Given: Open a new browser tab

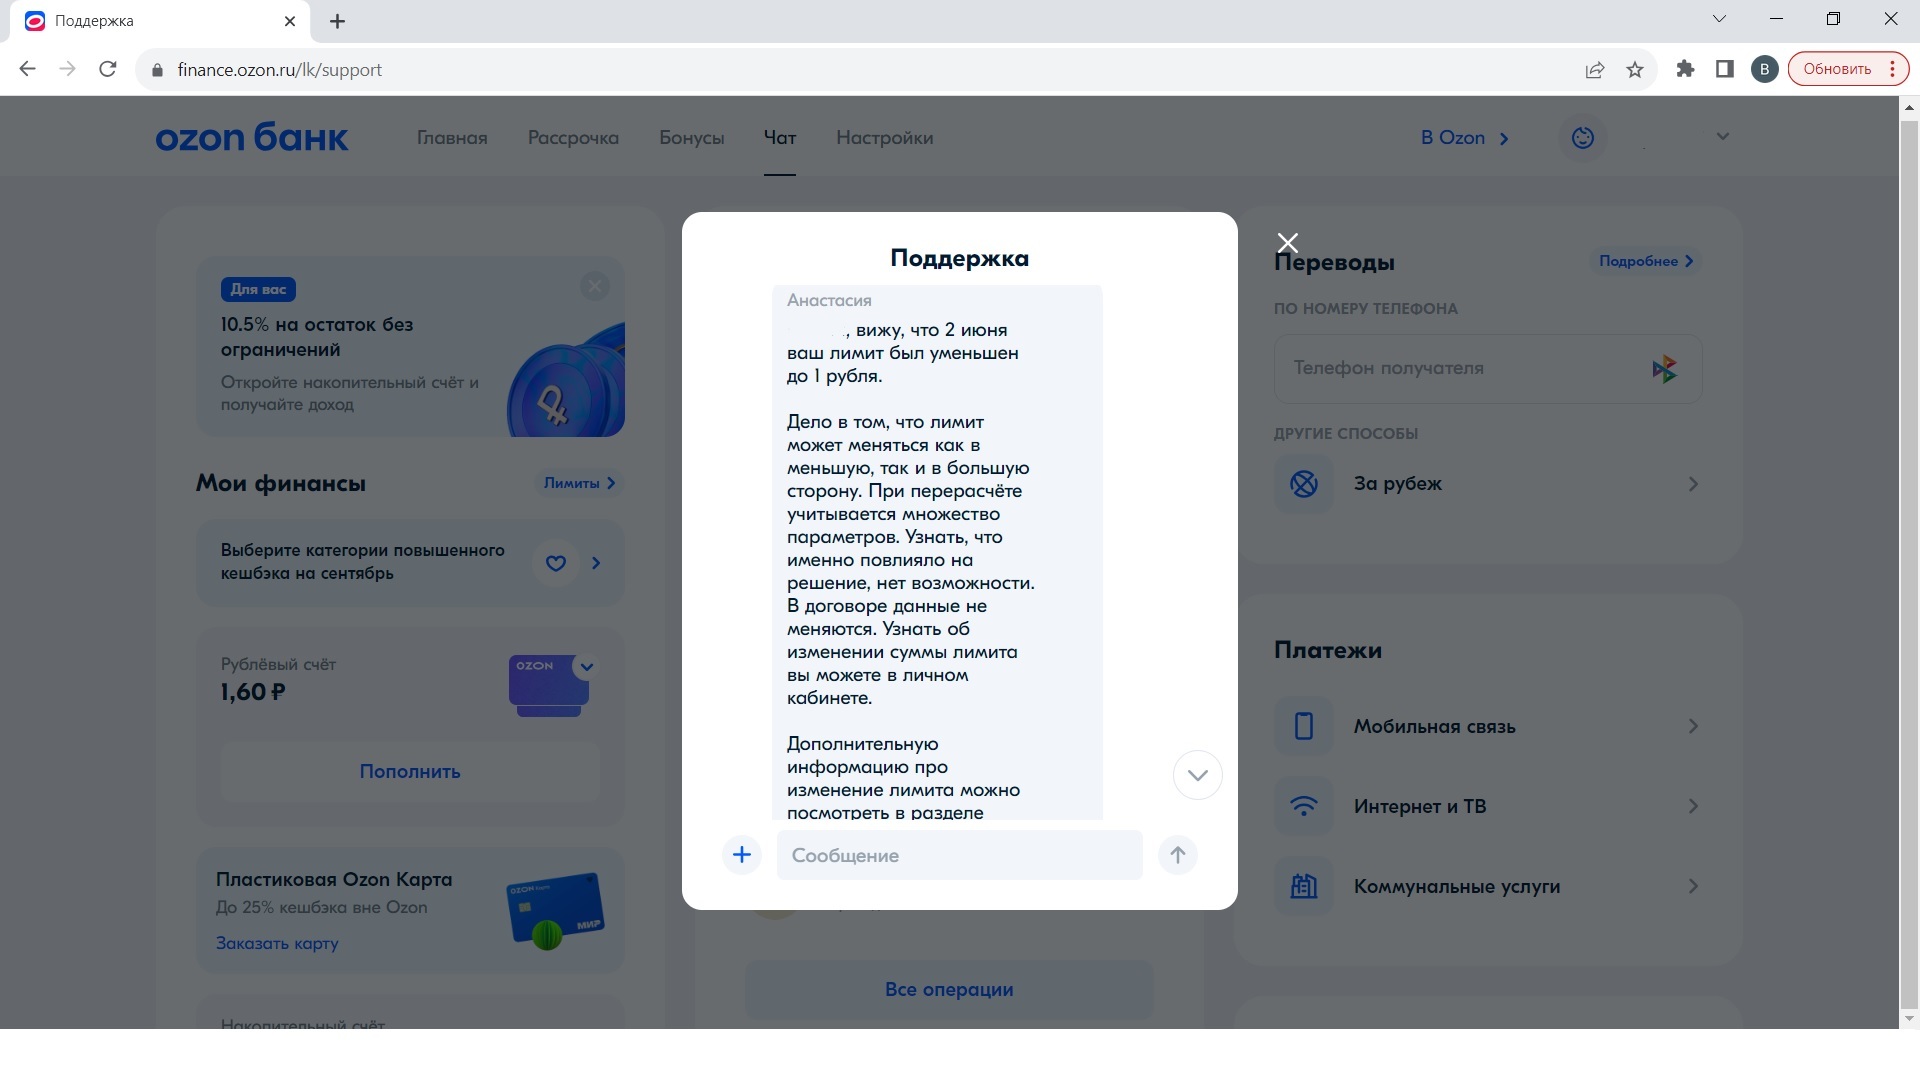Looking at the screenshot, I should [x=338, y=21].
